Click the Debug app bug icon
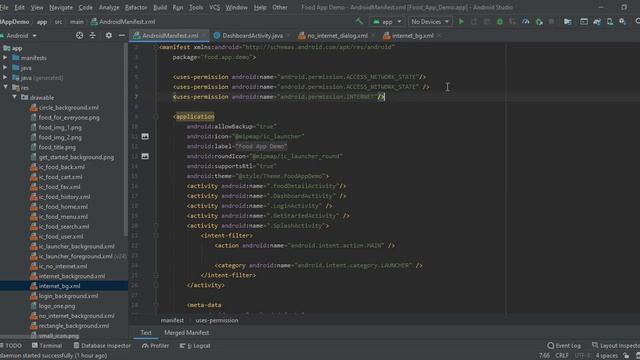The height and width of the screenshot is (360, 640). 500,22
